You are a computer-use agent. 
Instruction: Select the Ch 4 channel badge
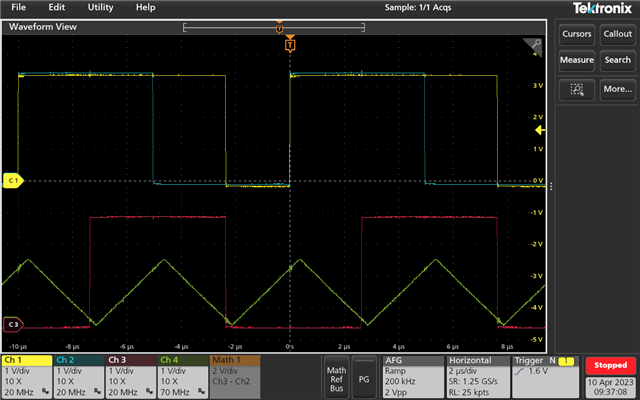[x=182, y=376]
